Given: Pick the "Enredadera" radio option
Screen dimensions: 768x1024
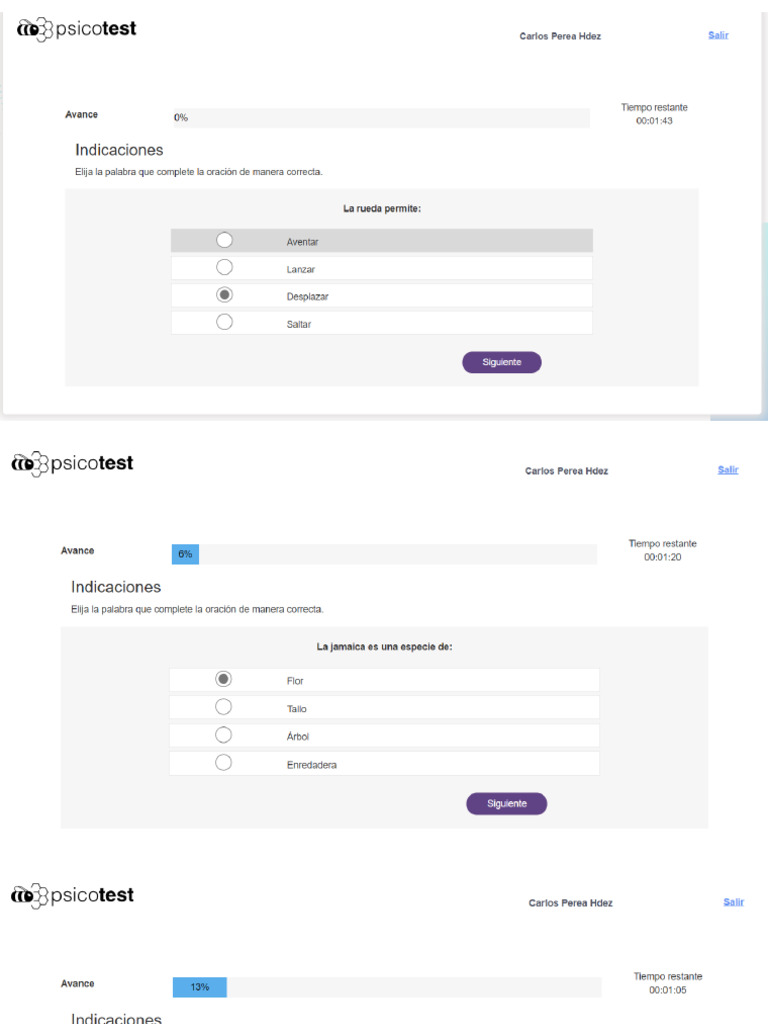Looking at the screenshot, I should [224, 763].
